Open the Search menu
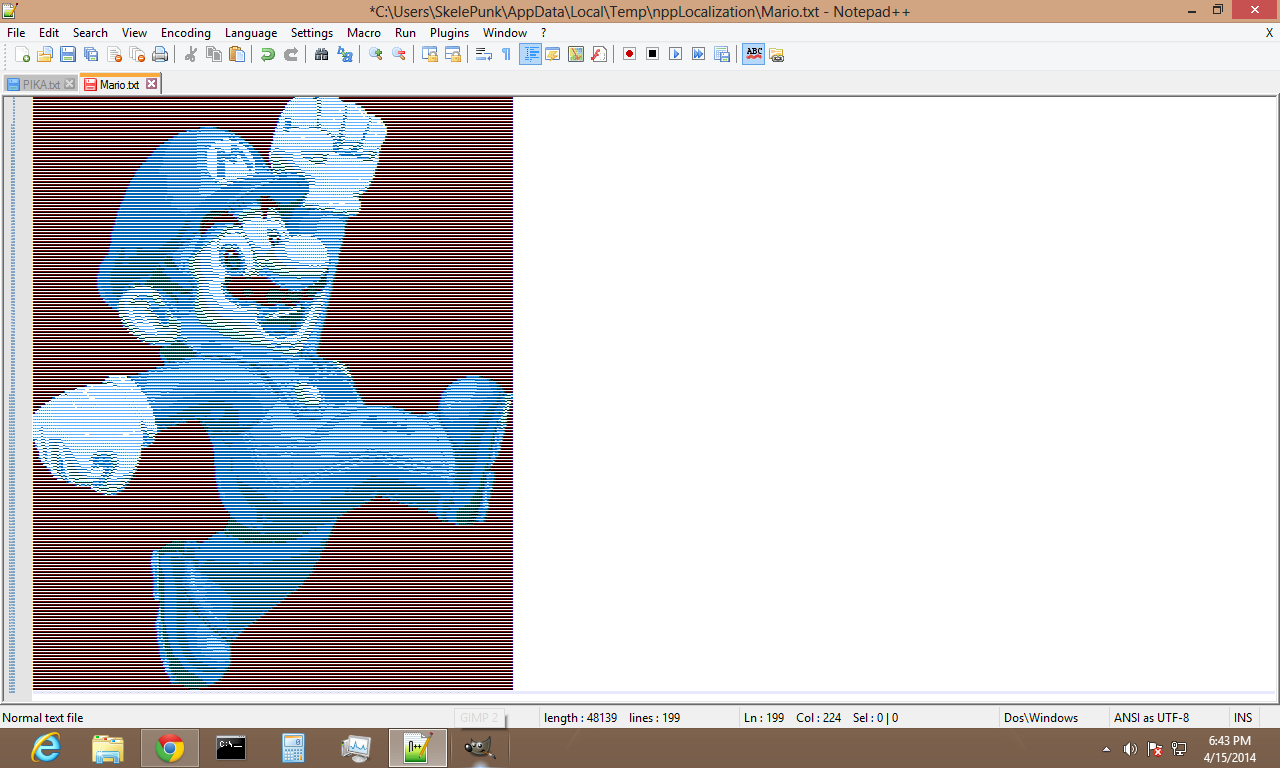Viewport: 1280px width, 768px height. point(90,33)
